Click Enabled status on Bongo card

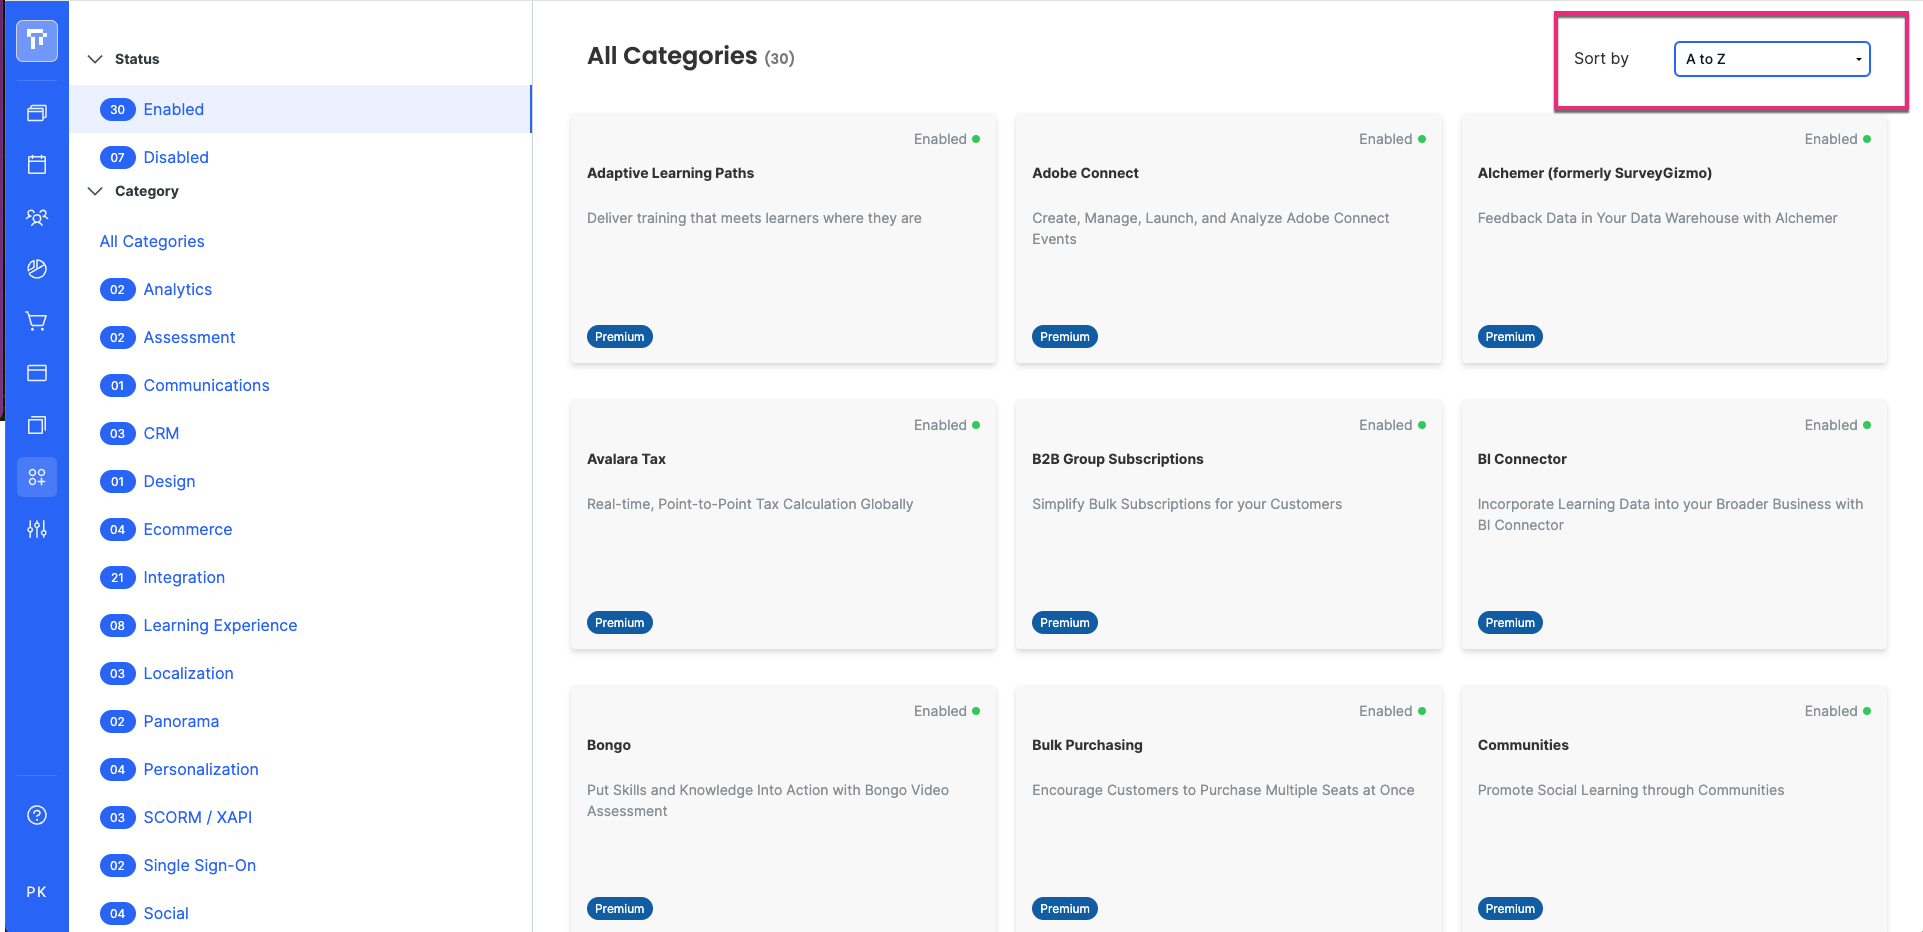[x=947, y=711]
